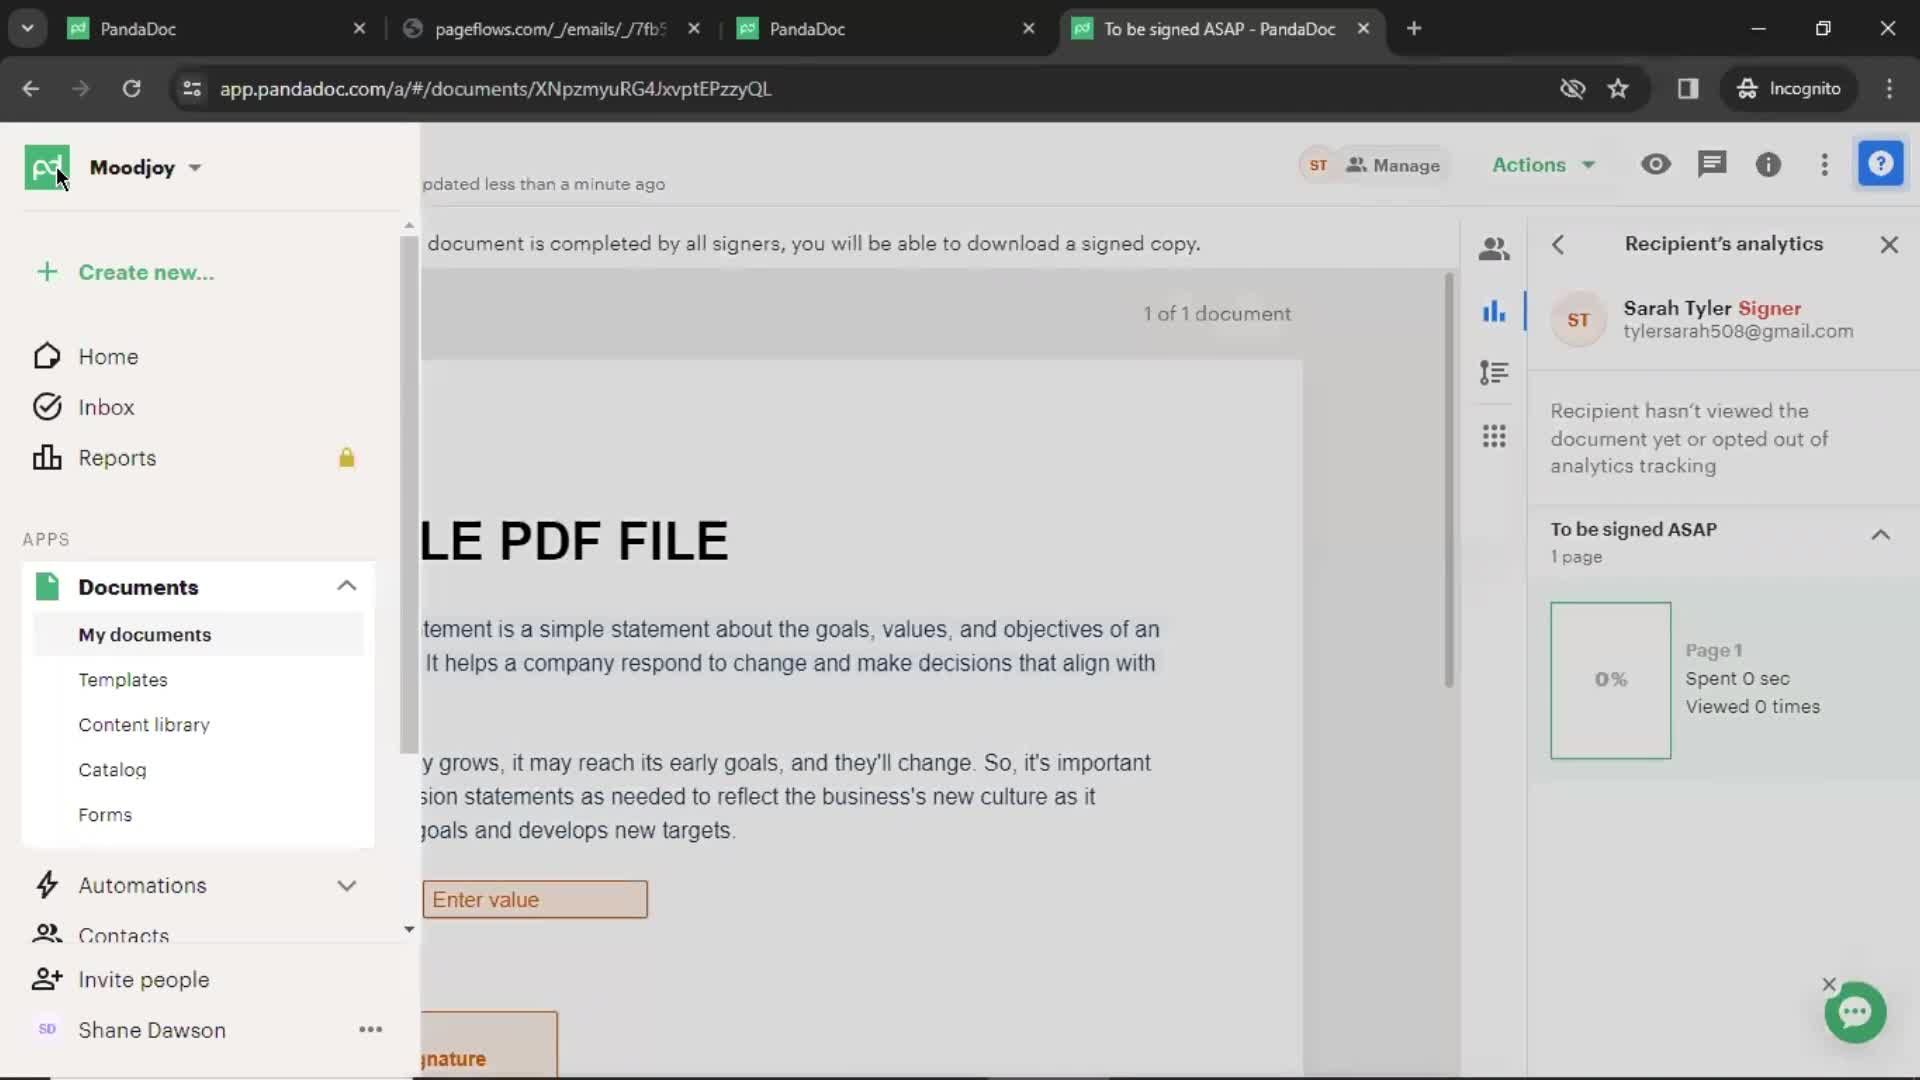
Task: Open the comments icon in toolbar
Action: pyautogui.click(x=1712, y=164)
